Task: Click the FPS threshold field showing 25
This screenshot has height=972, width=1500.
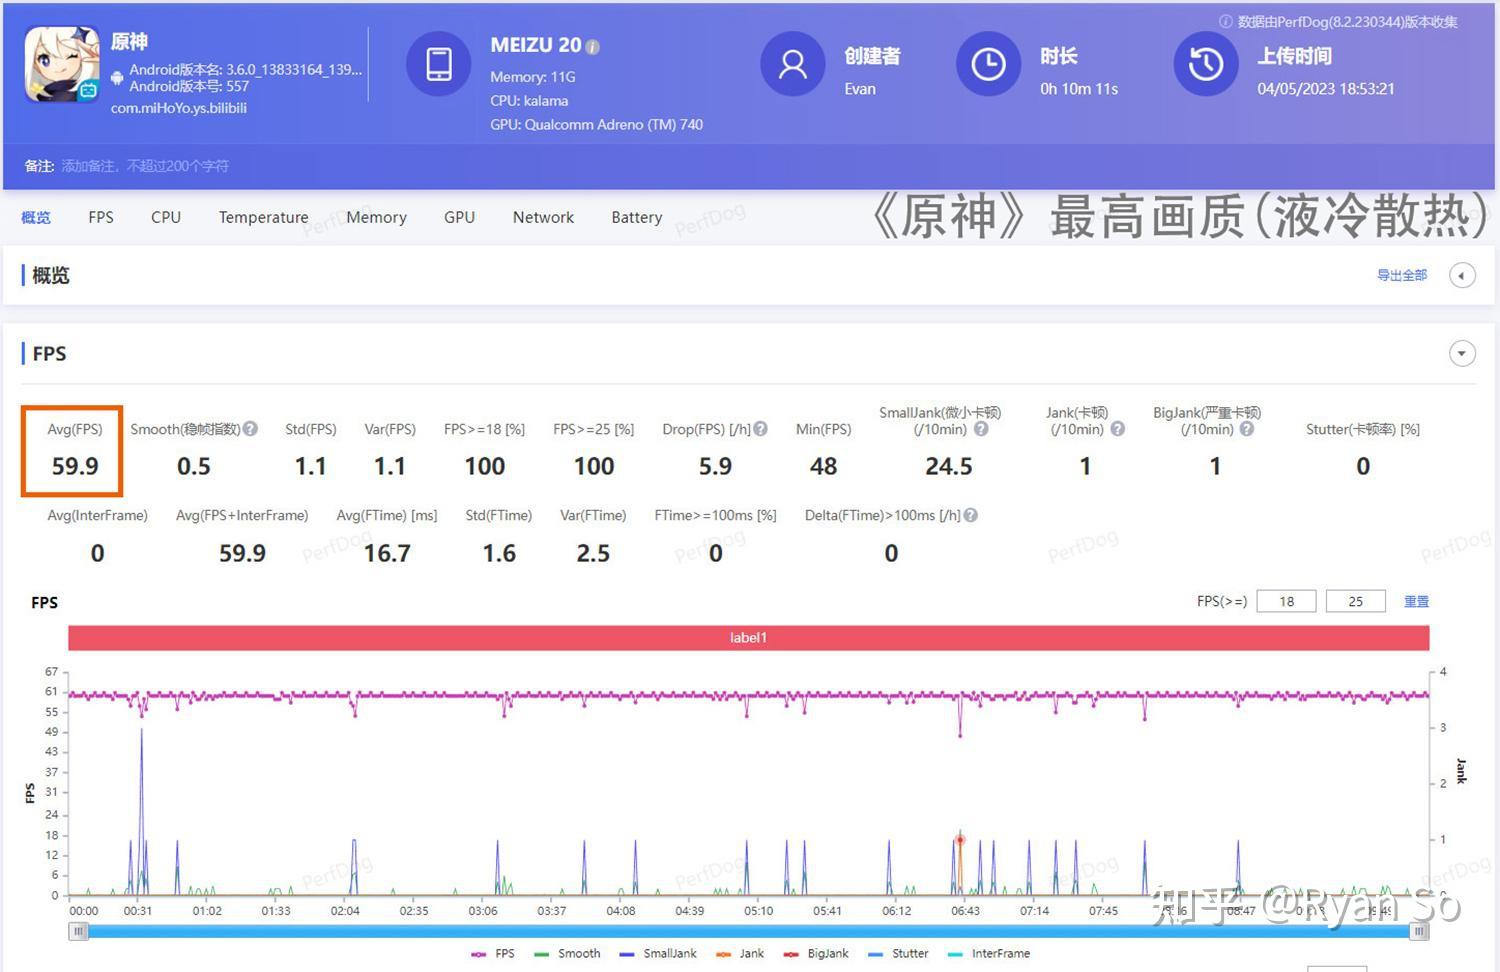Action: click(1355, 601)
